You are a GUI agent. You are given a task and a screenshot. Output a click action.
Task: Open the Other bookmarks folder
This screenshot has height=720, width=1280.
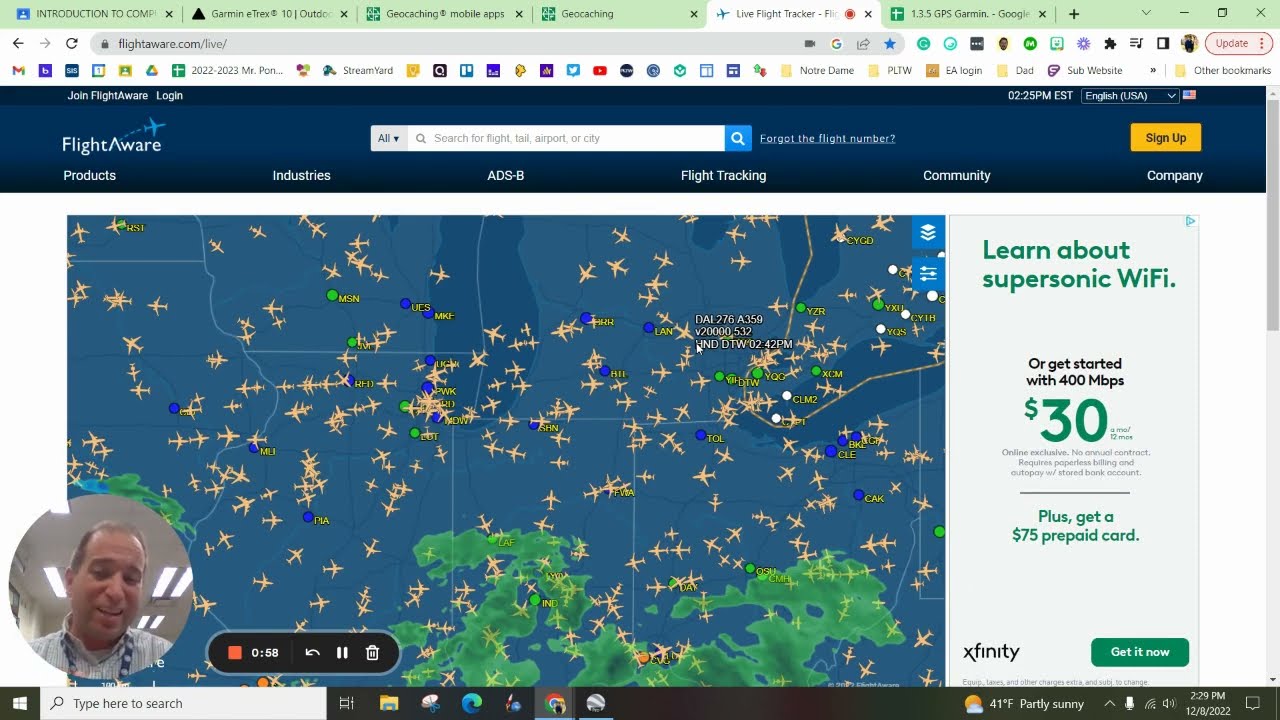[1222, 71]
